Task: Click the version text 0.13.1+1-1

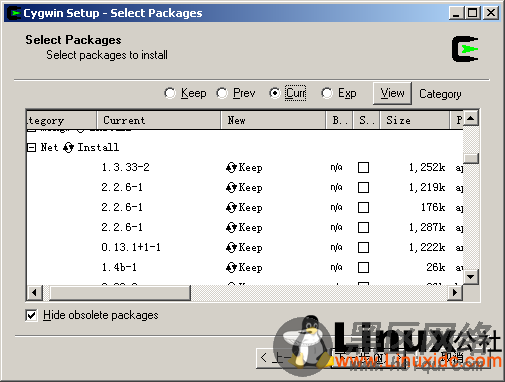Action: (131, 247)
